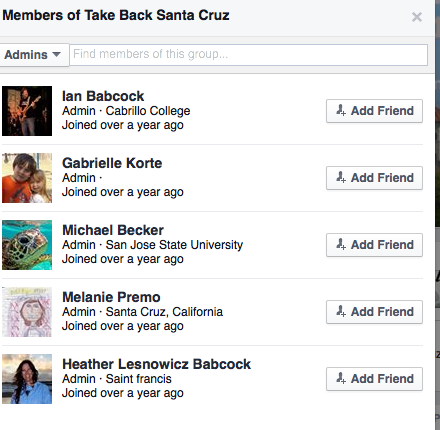
Task: Visit Michael Becker's profile via name link
Action: [x=113, y=230]
